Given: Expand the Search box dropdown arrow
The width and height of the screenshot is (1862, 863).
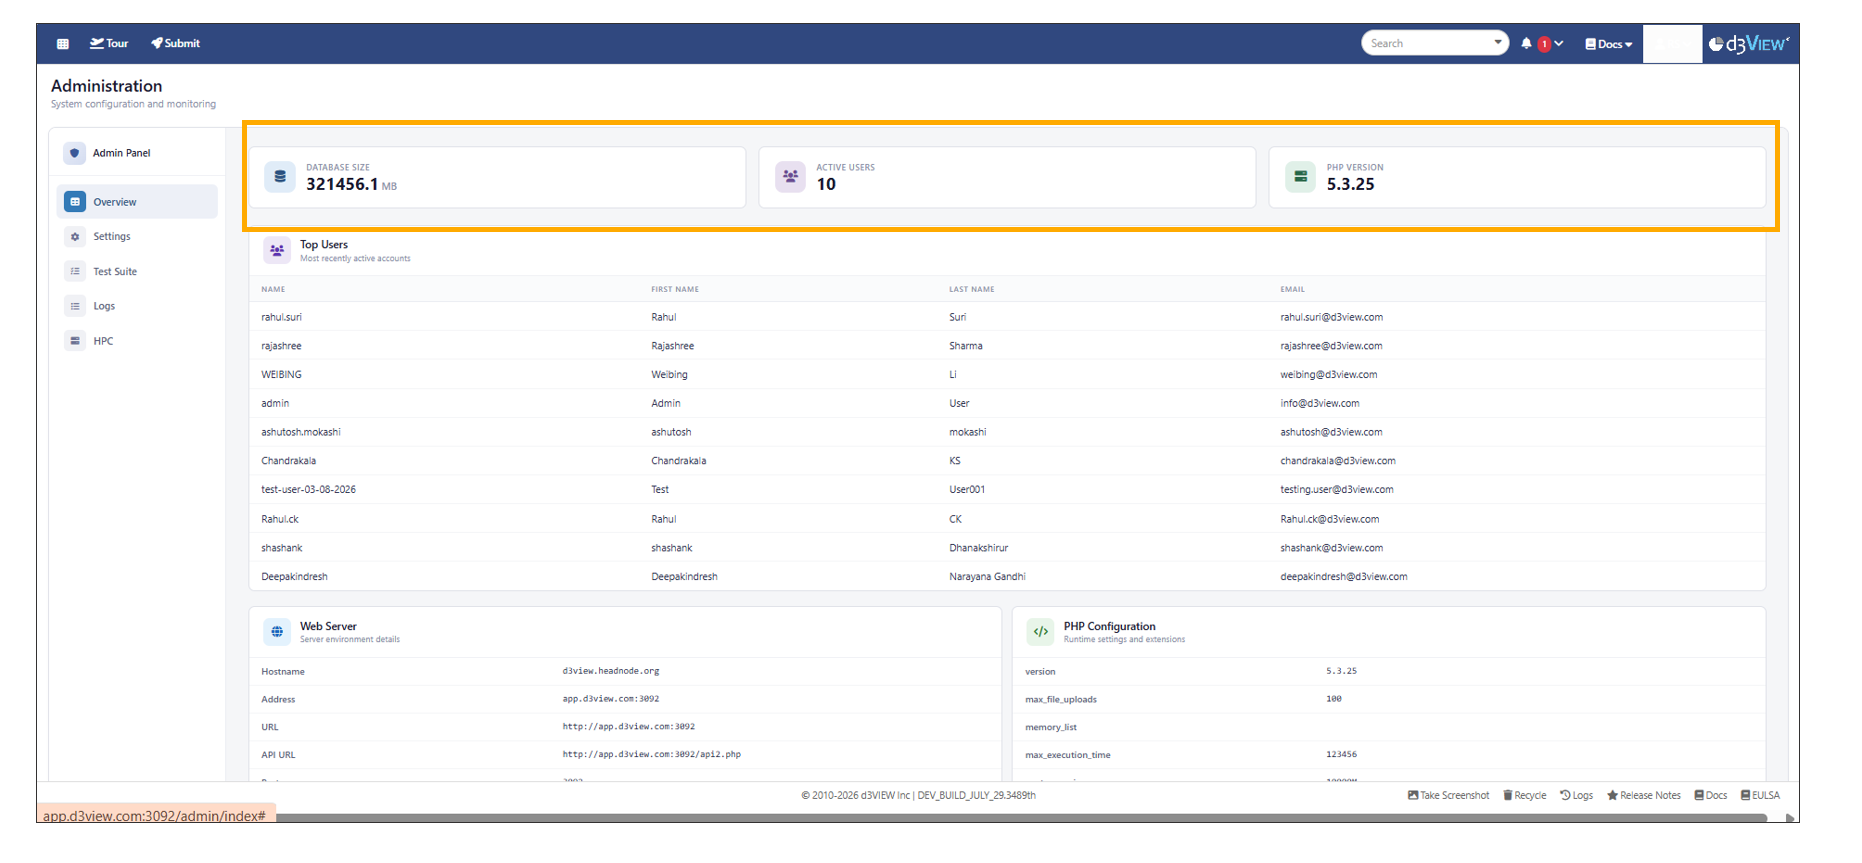Looking at the screenshot, I should [1497, 43].
